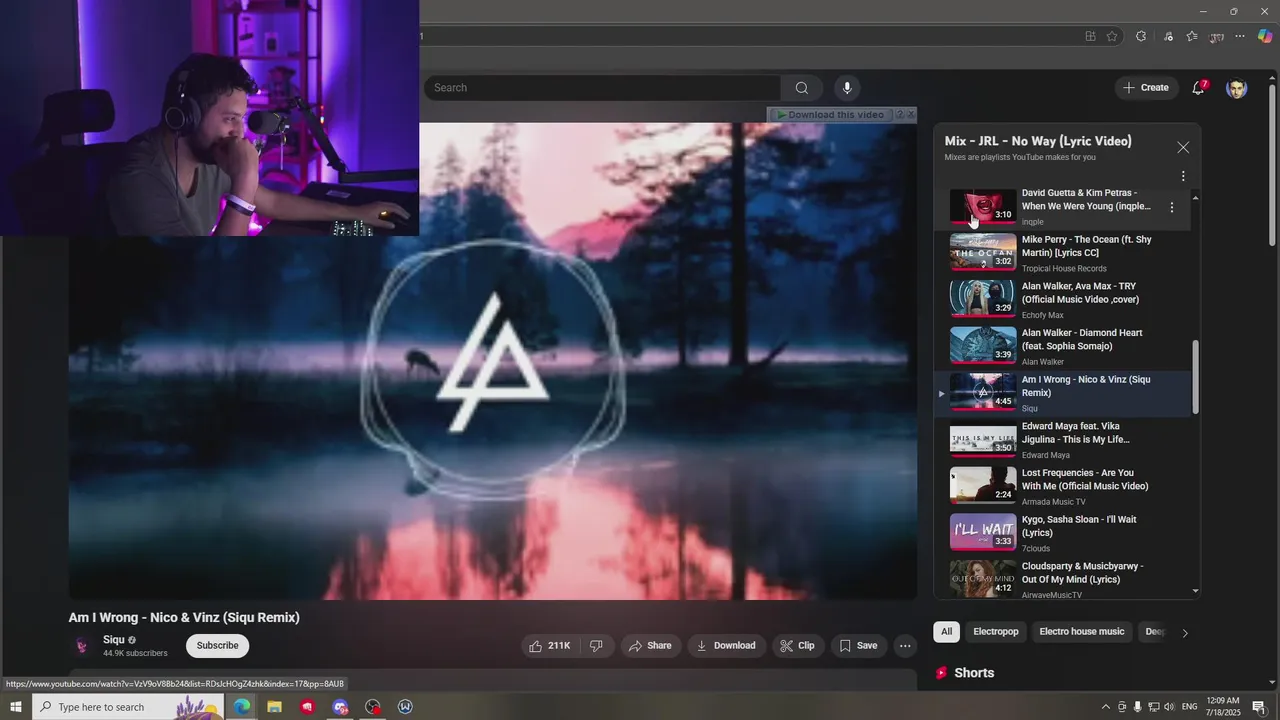Click the main video player
This screenshot has width=1280, height=720.
point(492,361)
